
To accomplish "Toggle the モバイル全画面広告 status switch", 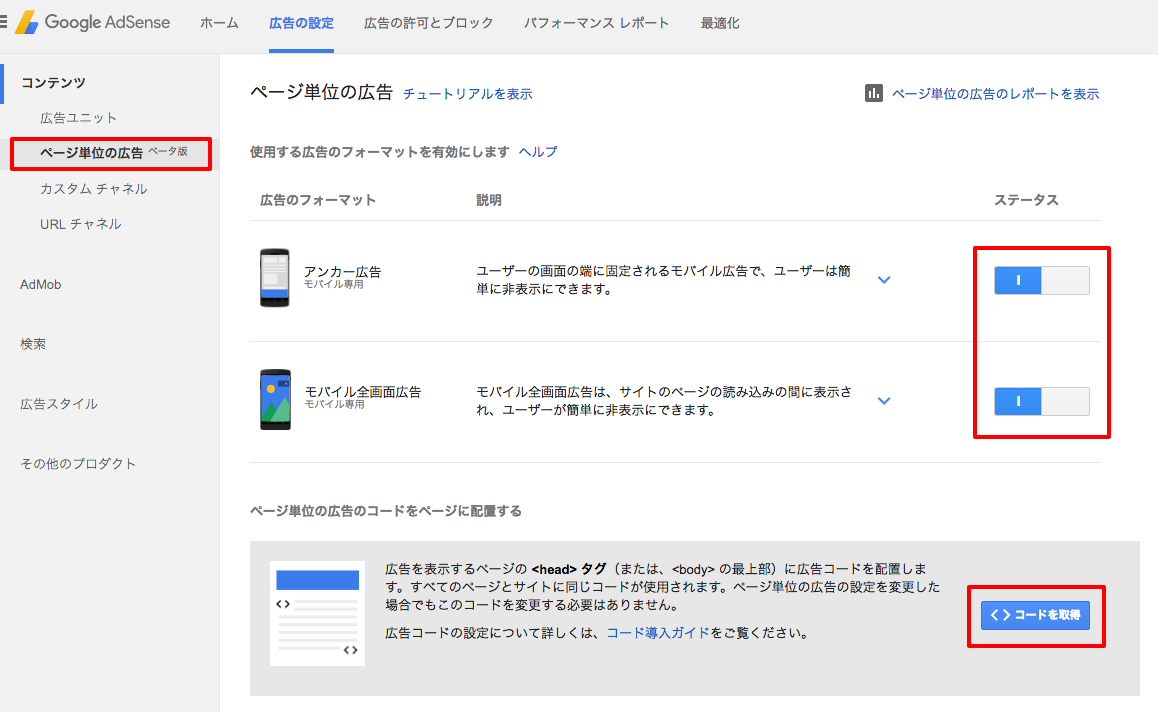I will (1041, 402).
